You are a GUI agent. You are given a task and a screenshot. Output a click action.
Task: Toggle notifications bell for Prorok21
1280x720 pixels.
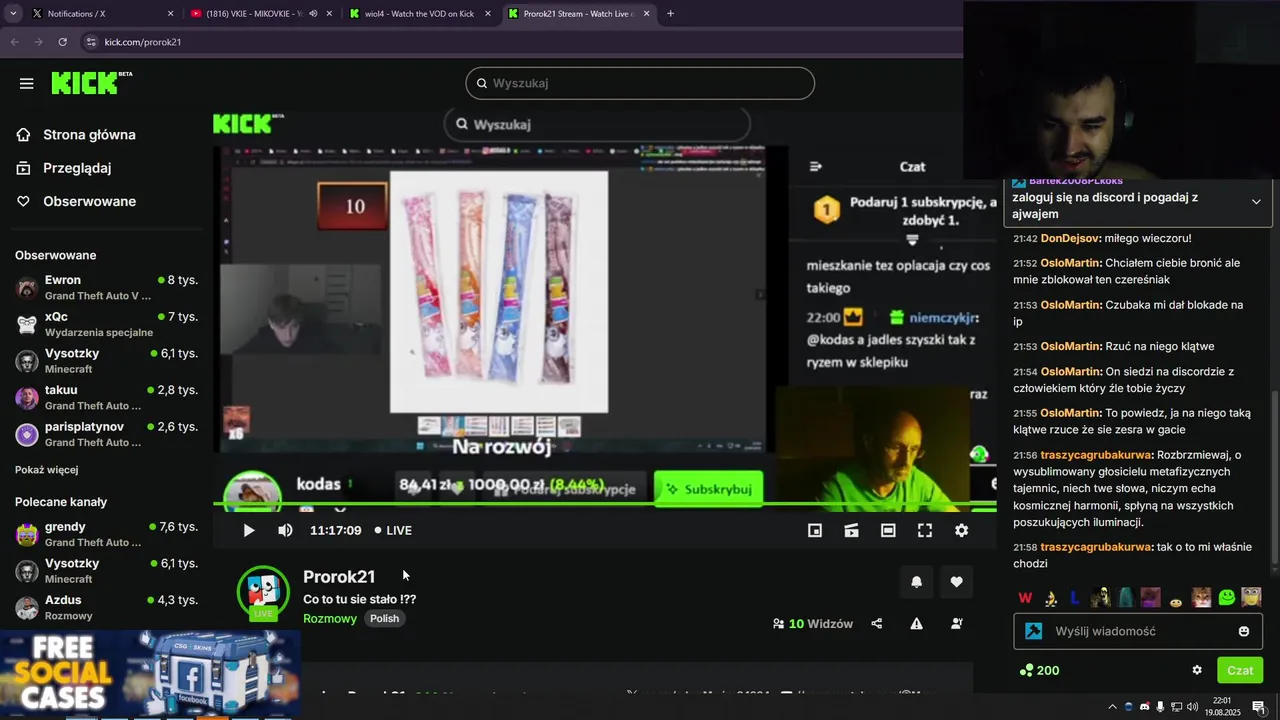click(916, 582)
